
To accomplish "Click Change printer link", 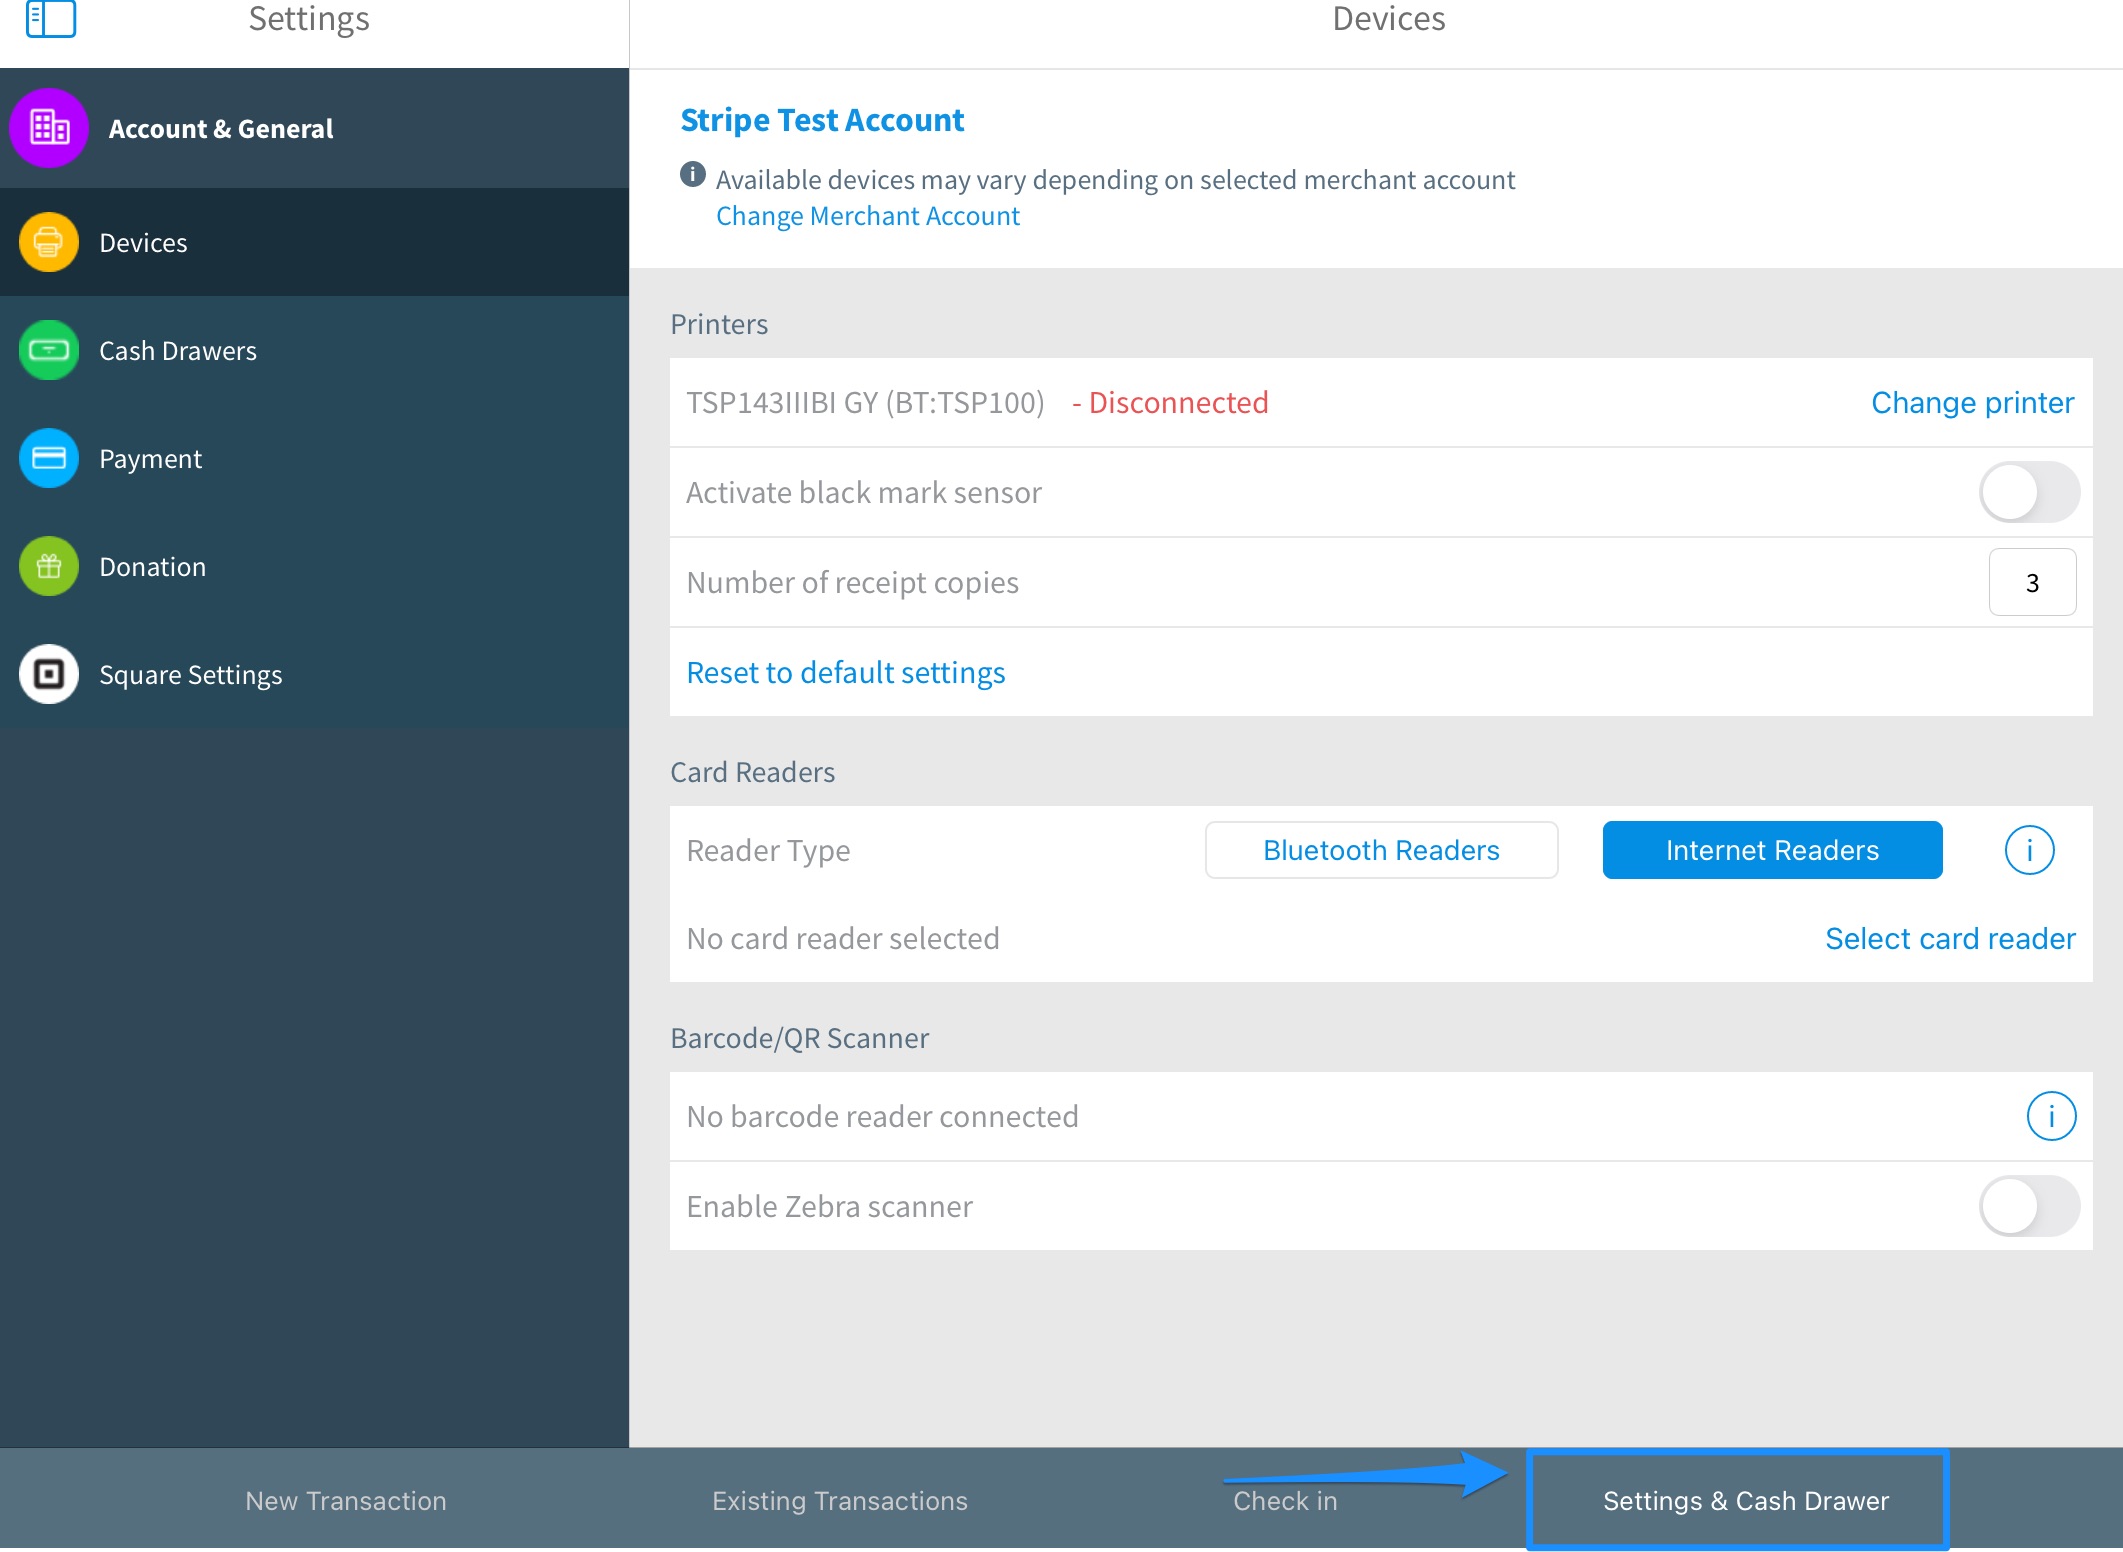I will click(x=1972, y=402).
